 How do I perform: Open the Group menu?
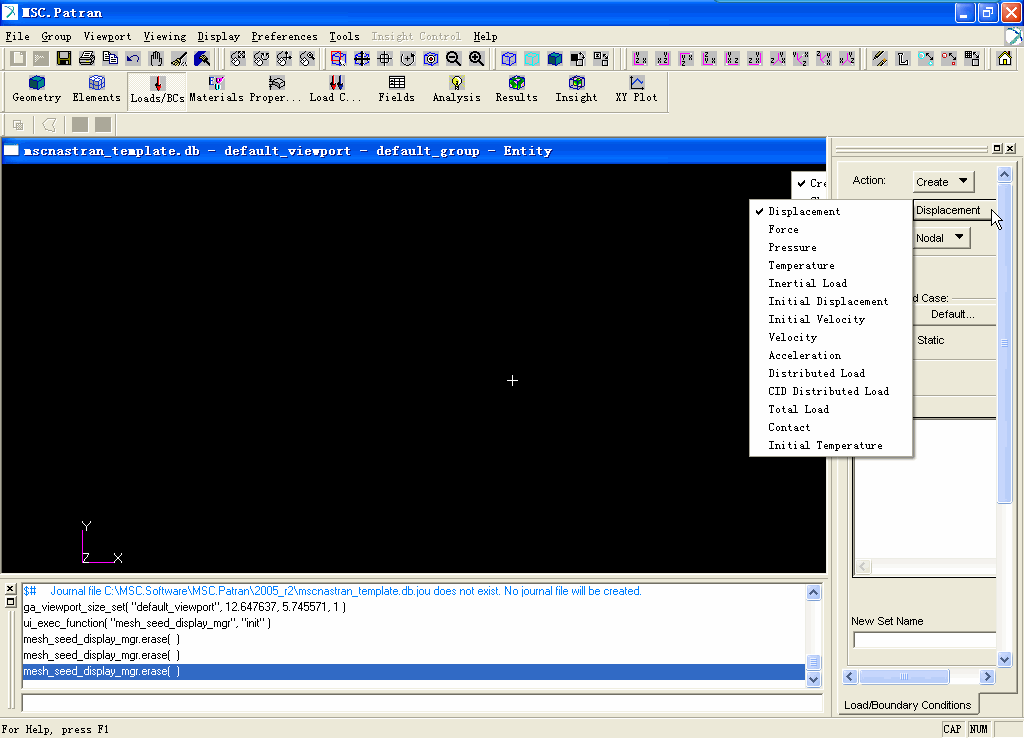coord(56,37)
